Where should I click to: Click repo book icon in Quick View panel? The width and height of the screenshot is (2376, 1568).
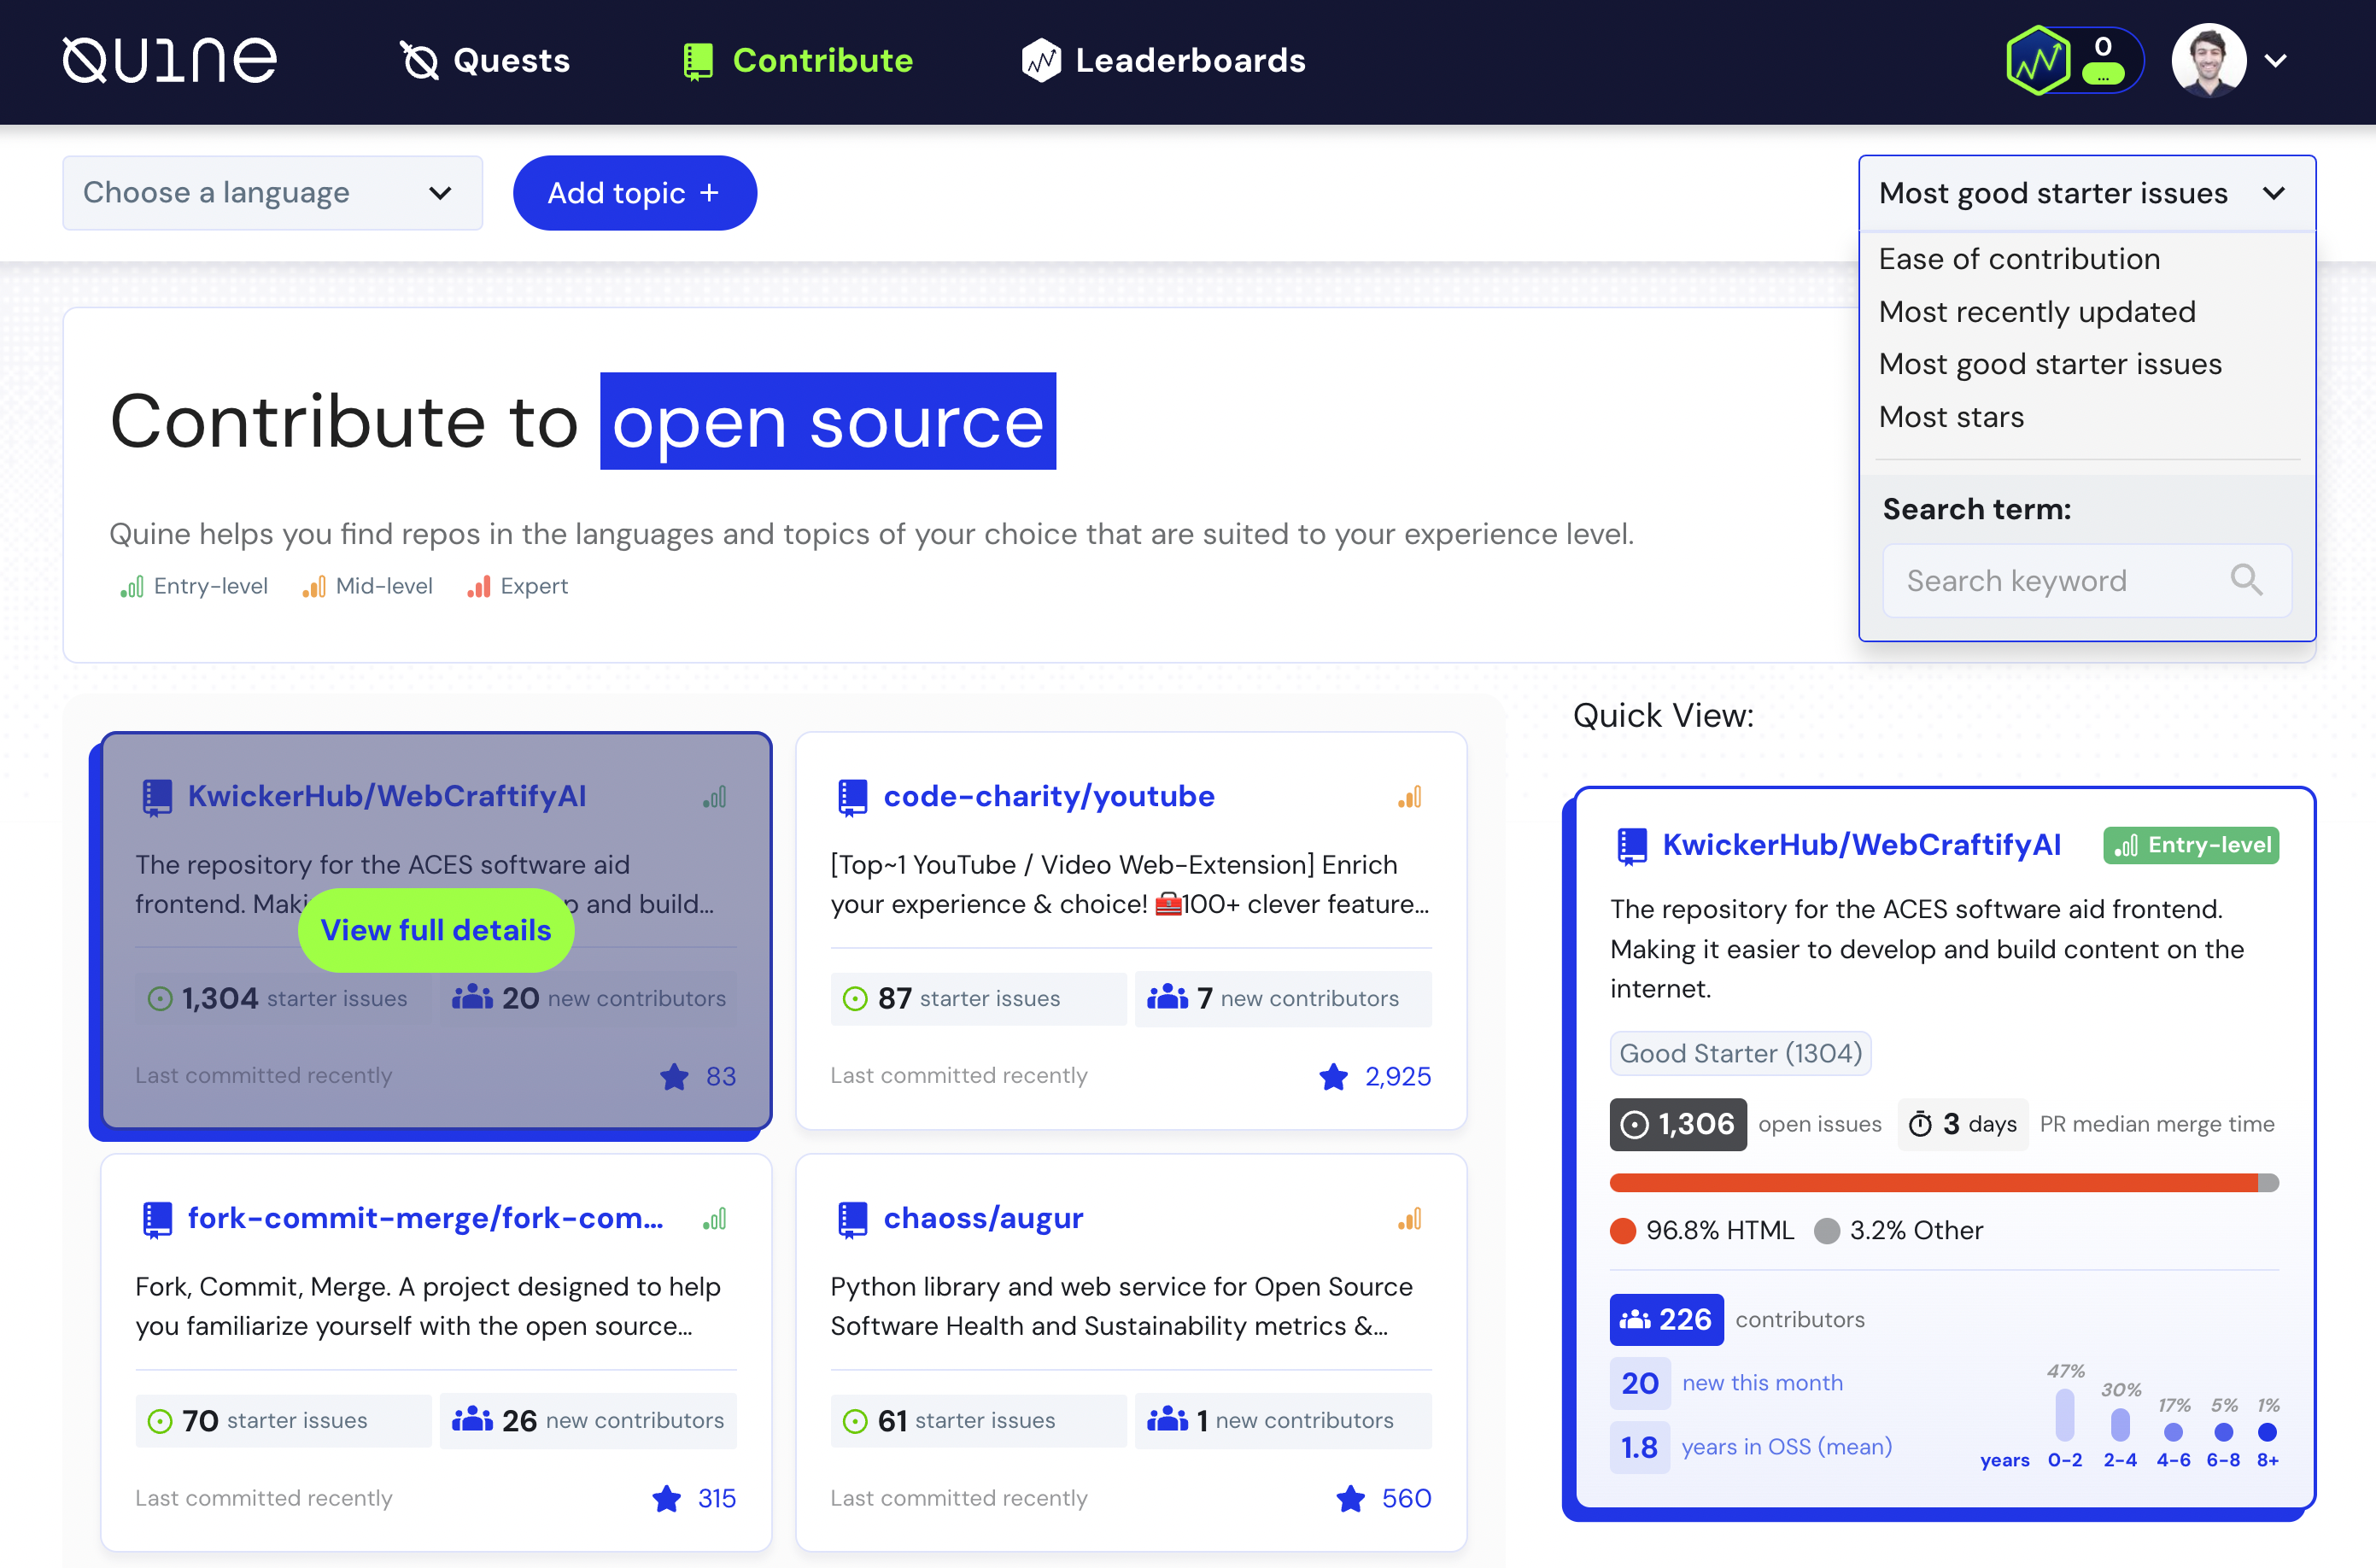tap(1632, 846)
